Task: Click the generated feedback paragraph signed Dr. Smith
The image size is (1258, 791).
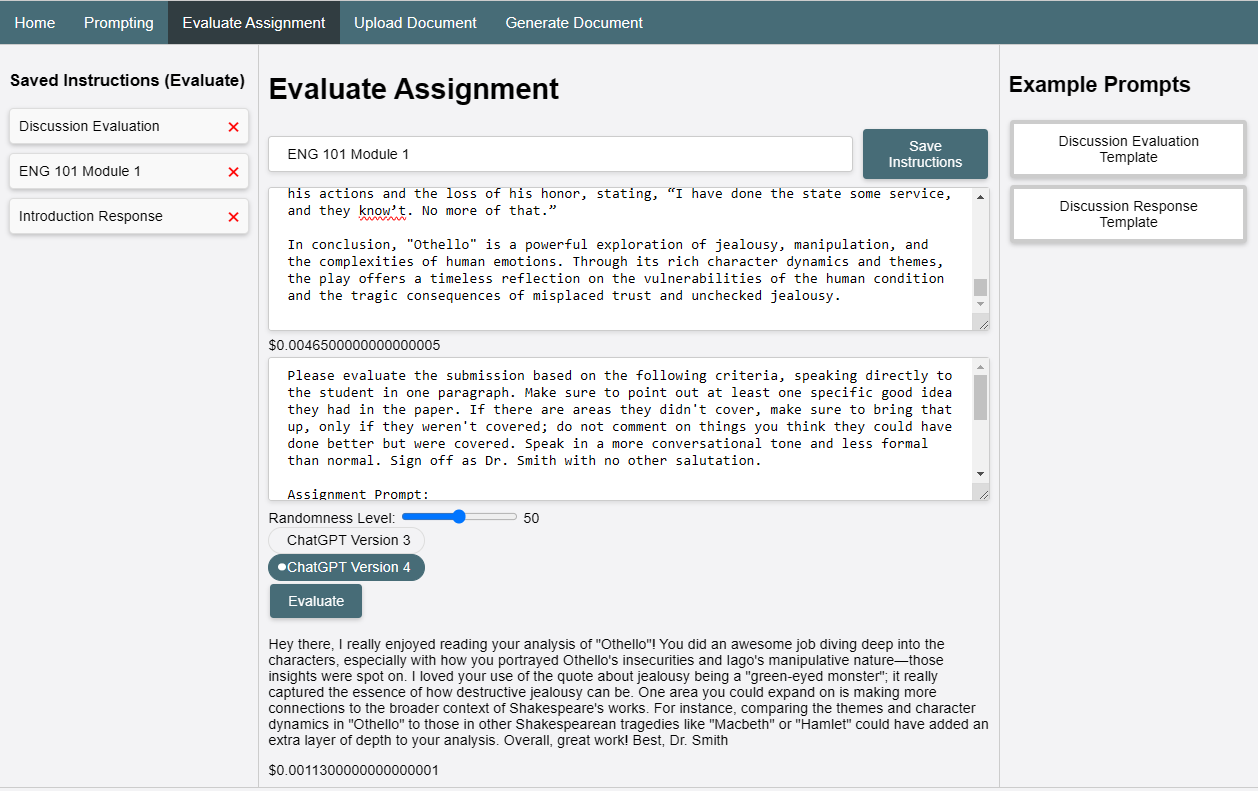Action: click(628, 692)
